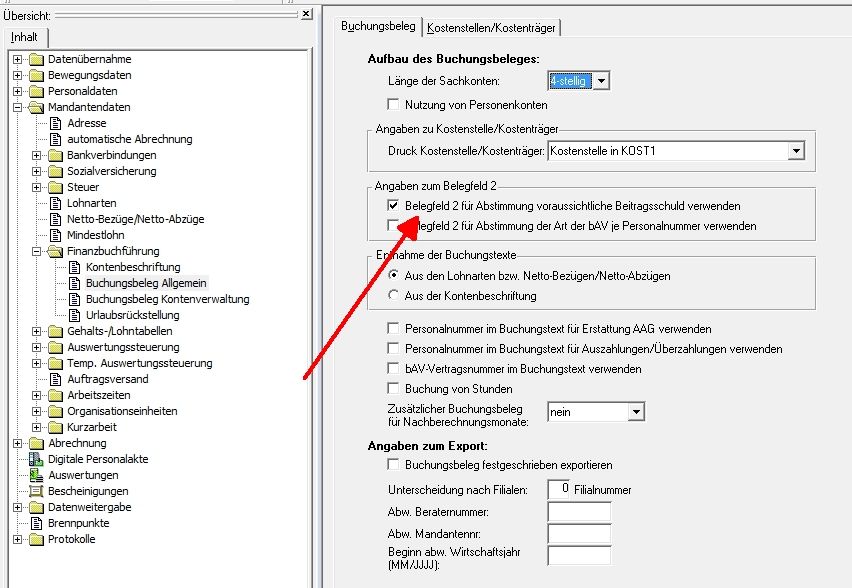Open Länge der Sachkonten dropdown
852x588 pixels.
pyautogui.click(x=601, y=81)
